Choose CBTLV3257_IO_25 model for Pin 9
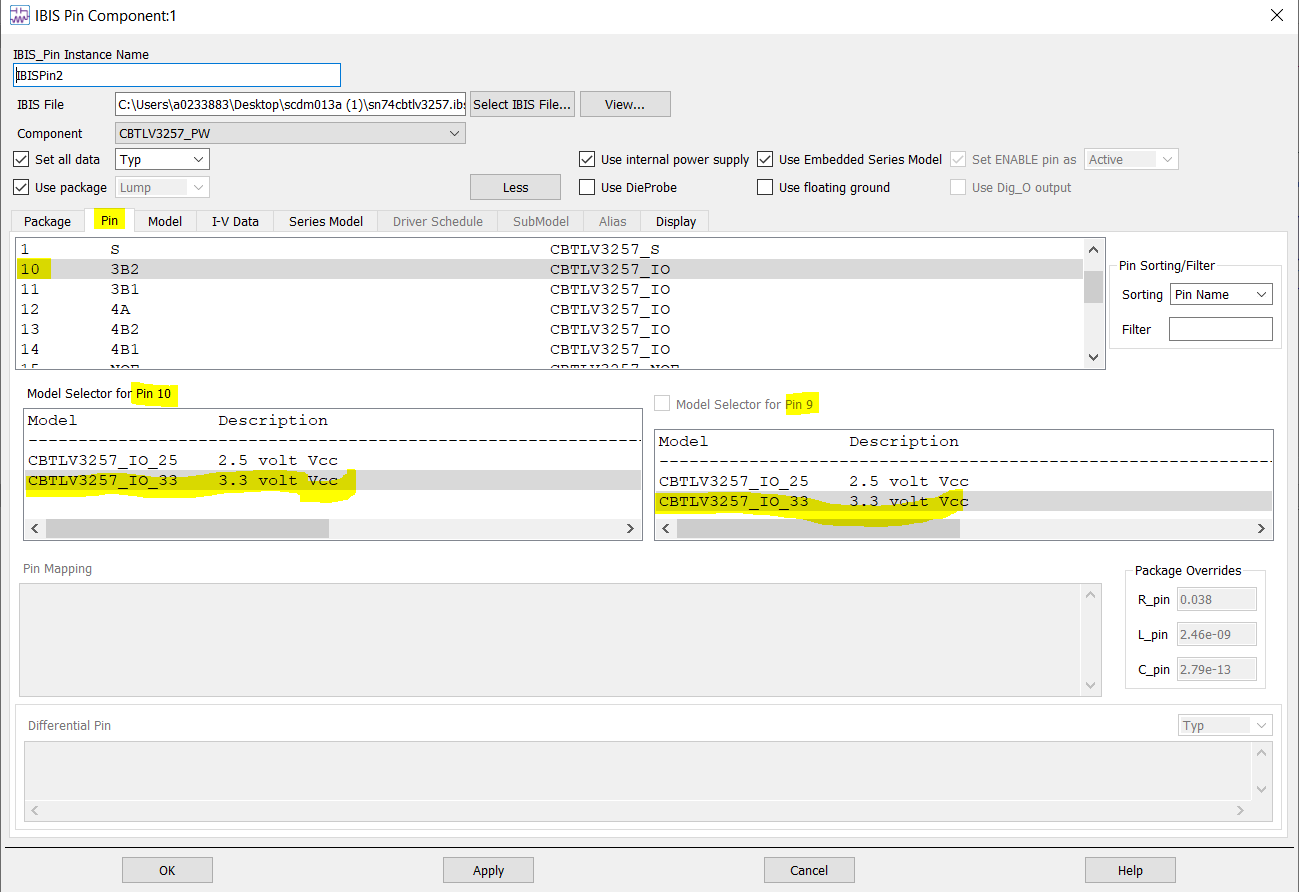This screenshot has width=1299, height=892. (963, 481)
